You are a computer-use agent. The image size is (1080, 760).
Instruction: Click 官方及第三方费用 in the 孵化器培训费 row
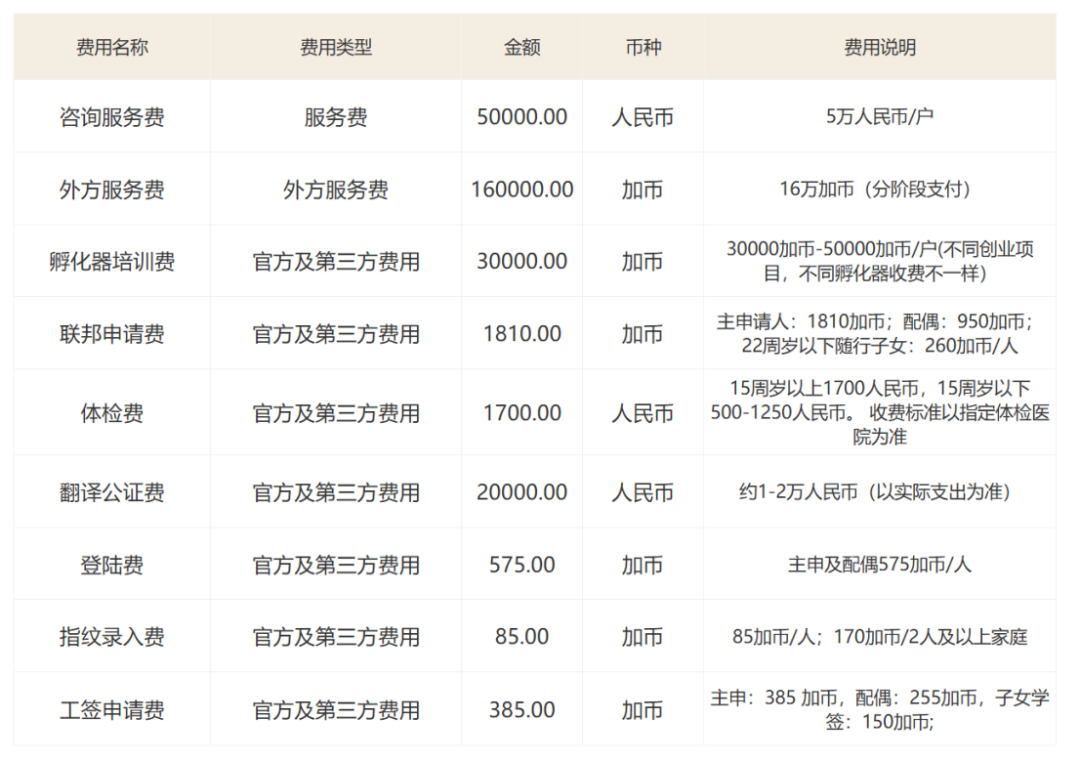click(335, 262)
